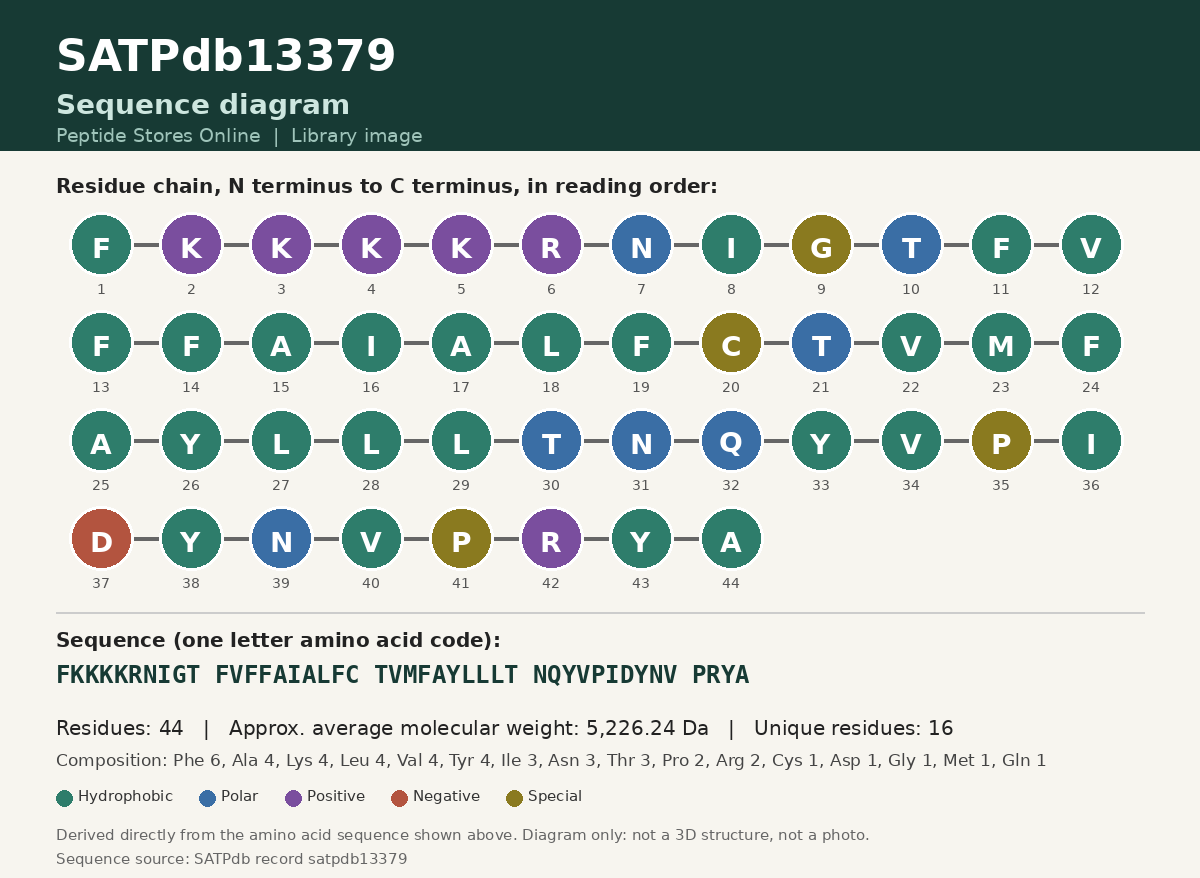Click the isoleucine I residue circle numbered 36
This screenshot has height=878, width=1200.
point(1091,441)
